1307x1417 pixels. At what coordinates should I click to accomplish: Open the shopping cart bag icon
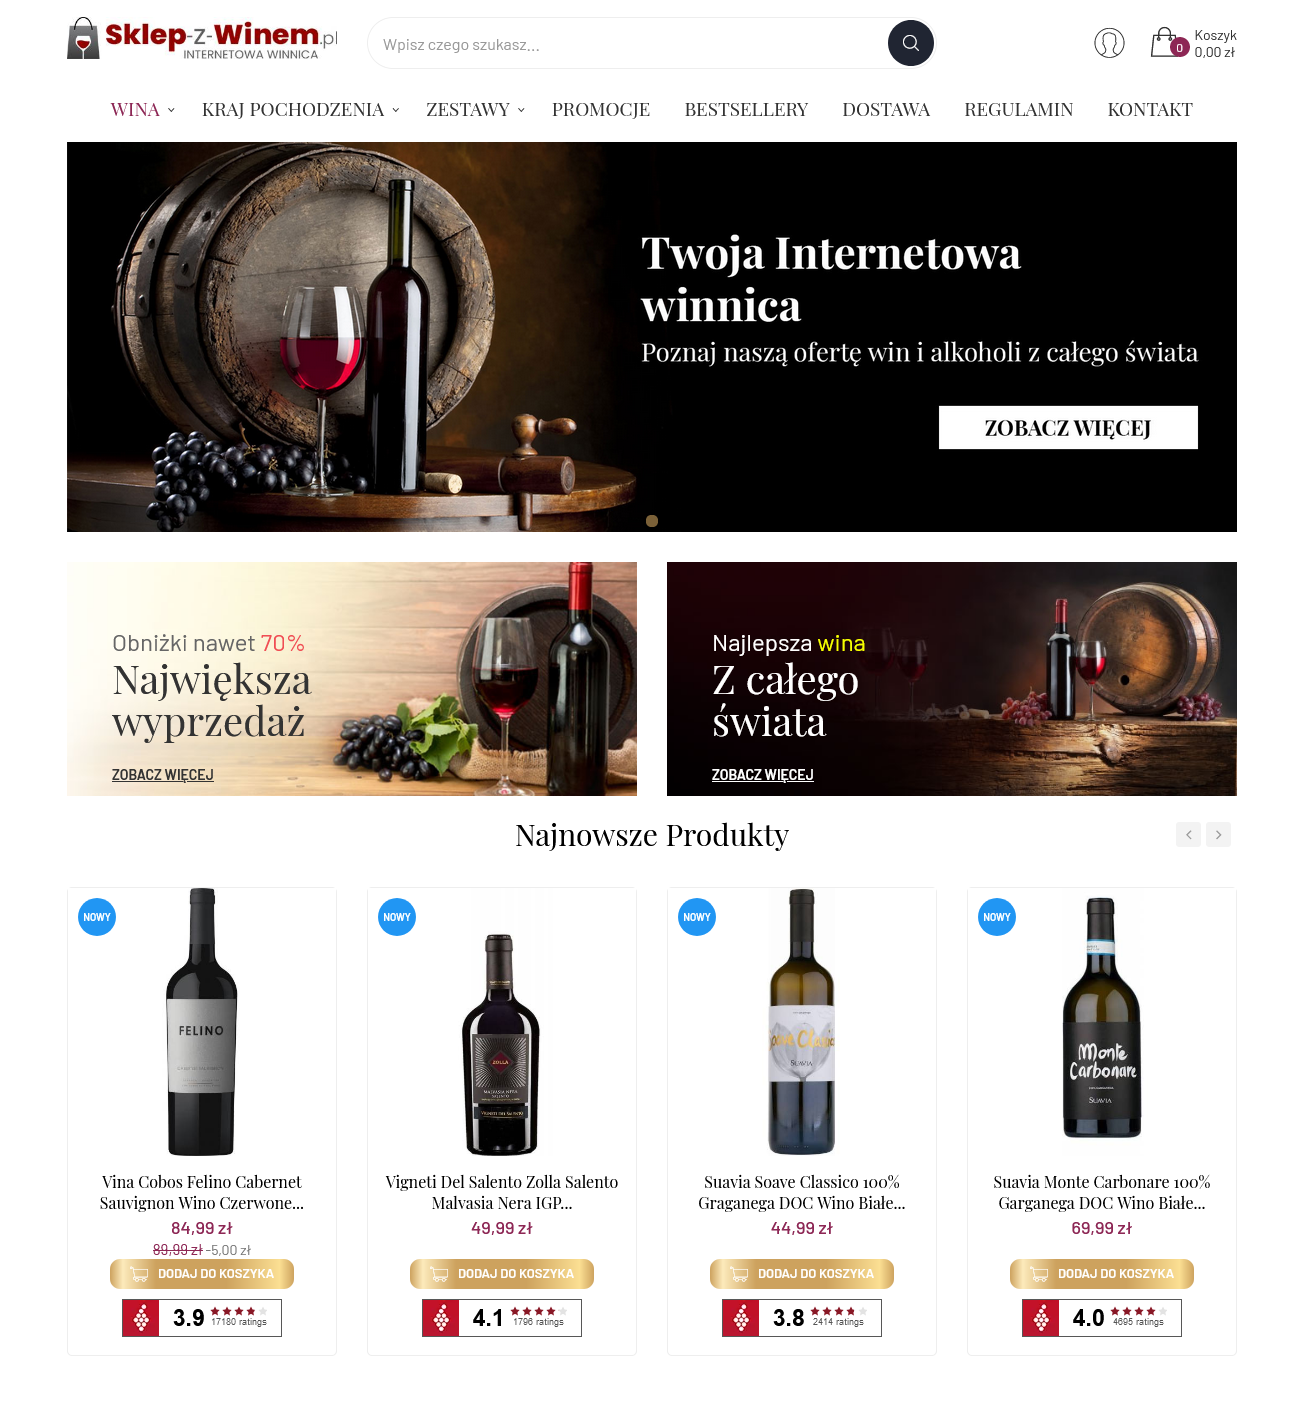1168,43
